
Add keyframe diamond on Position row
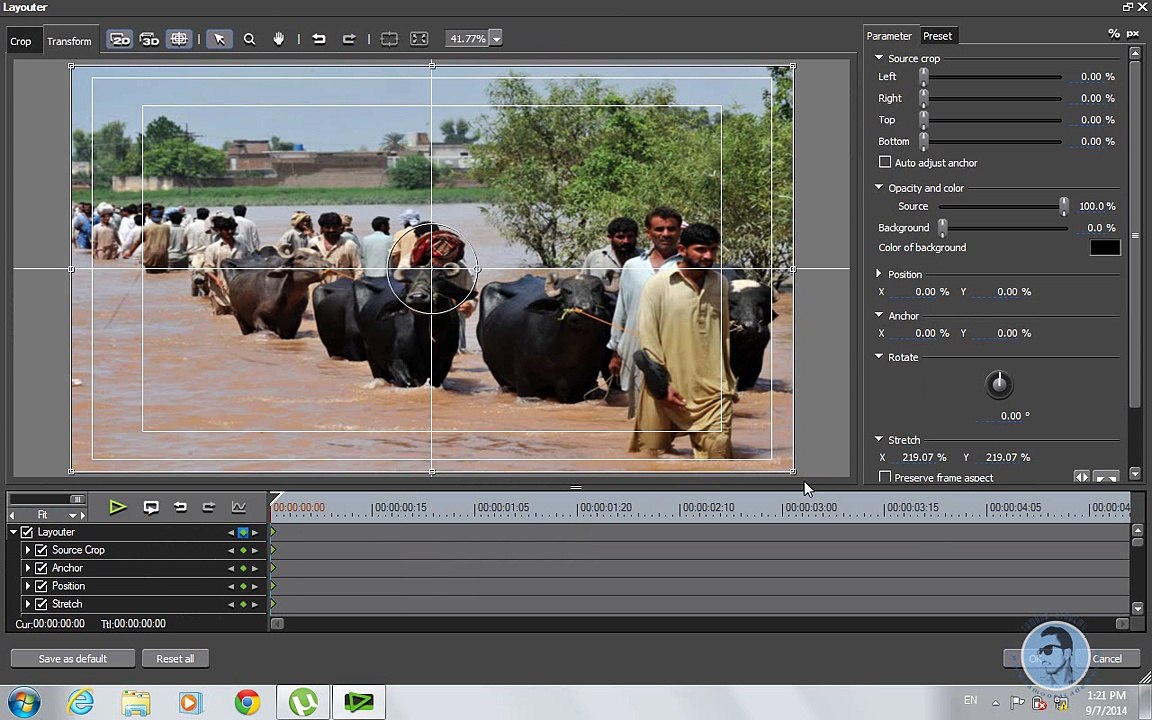click(243, 586)
